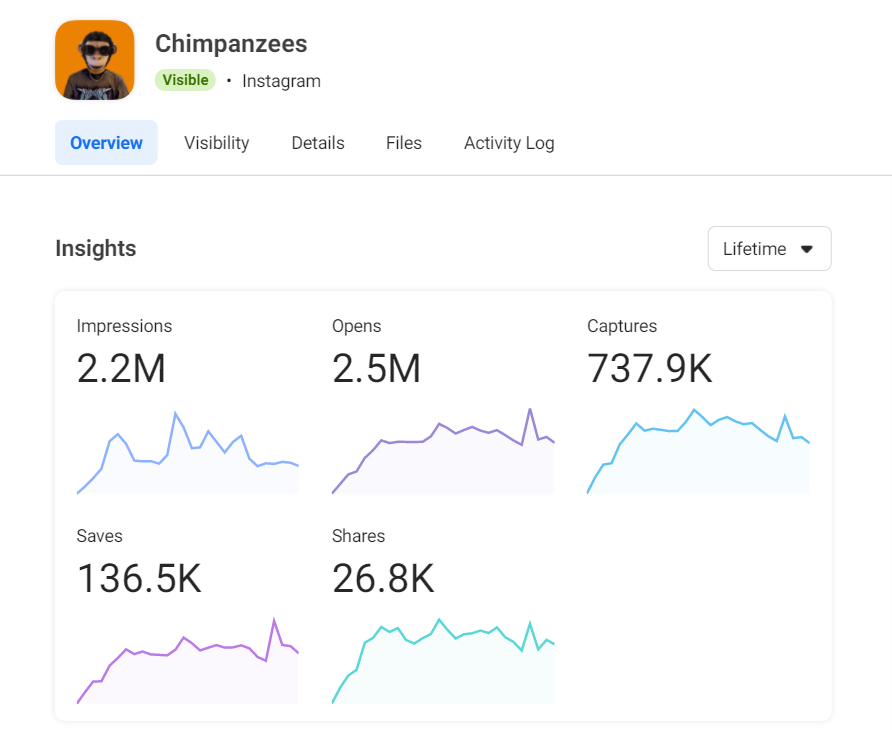Open the Activity Log tab
The height and width of the screenshot is (730, 892).
coord(509,143)
